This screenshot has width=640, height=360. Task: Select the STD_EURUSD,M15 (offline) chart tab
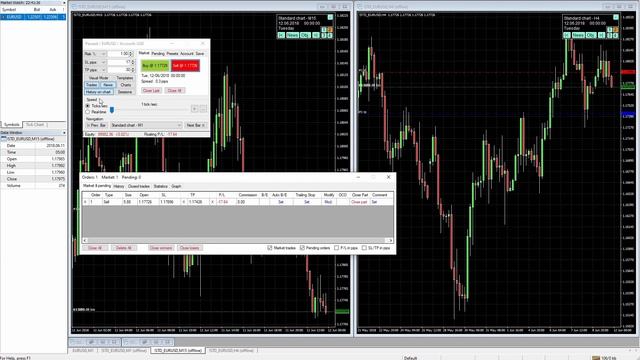coord(178,351)
